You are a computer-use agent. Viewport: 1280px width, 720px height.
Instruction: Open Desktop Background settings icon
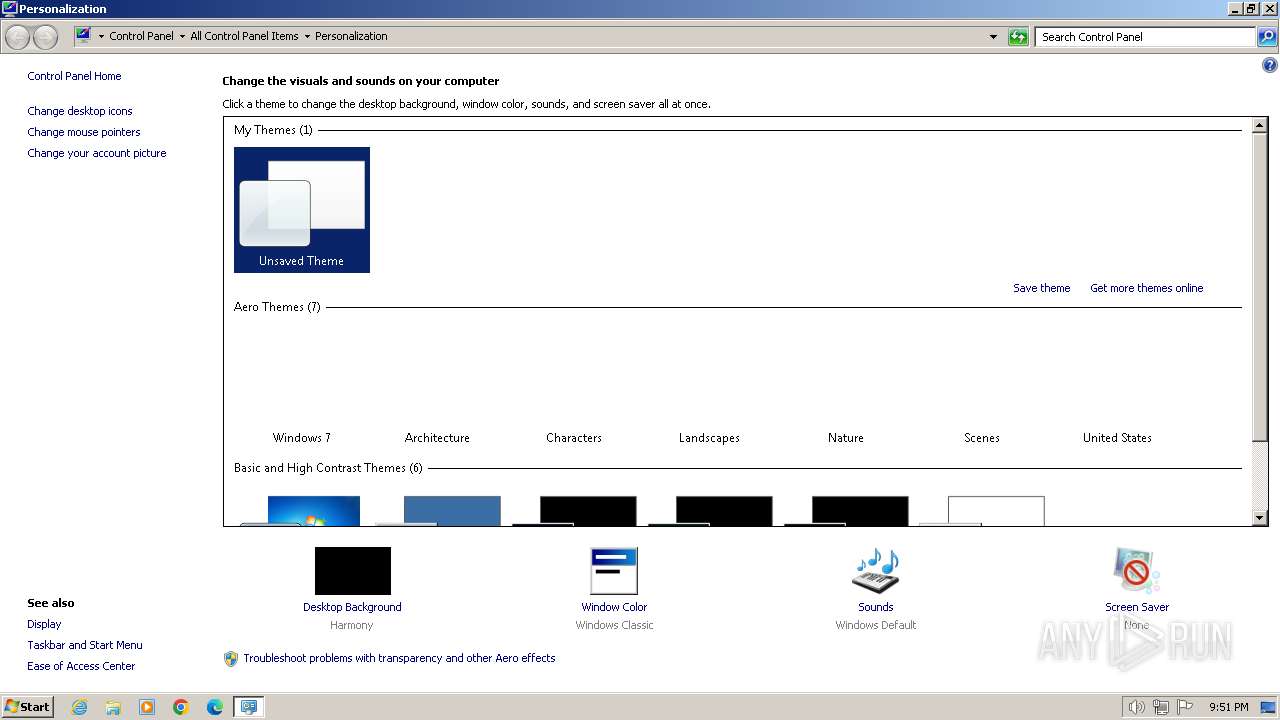pyautogui.click(x=352, y=571)
